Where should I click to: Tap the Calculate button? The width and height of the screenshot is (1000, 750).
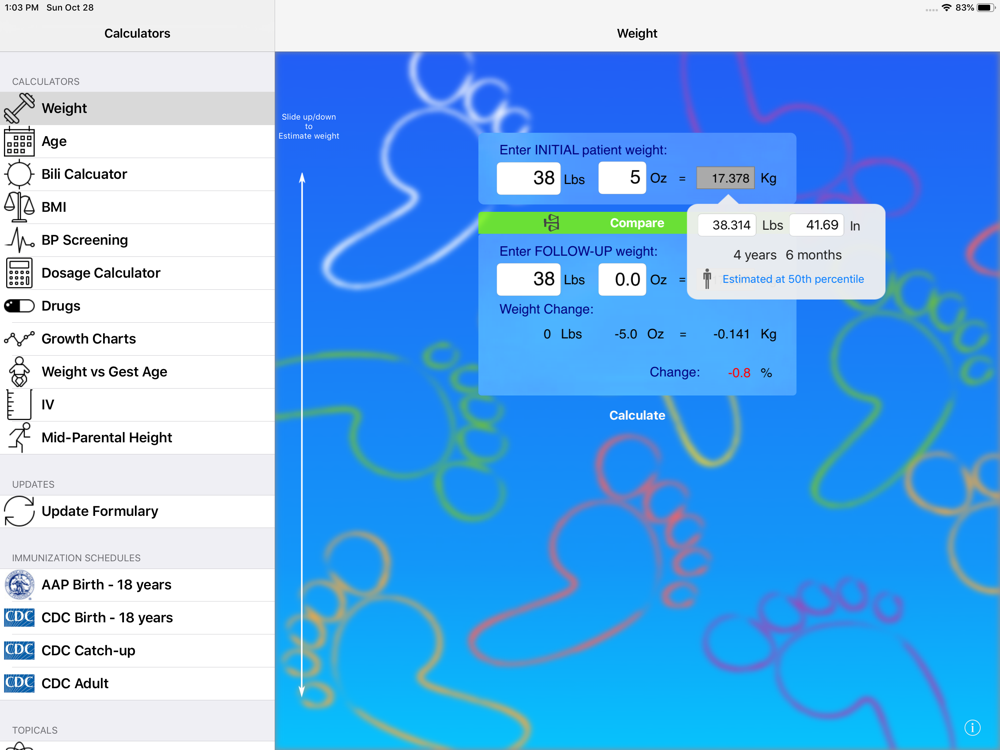(x=636, y=415)
